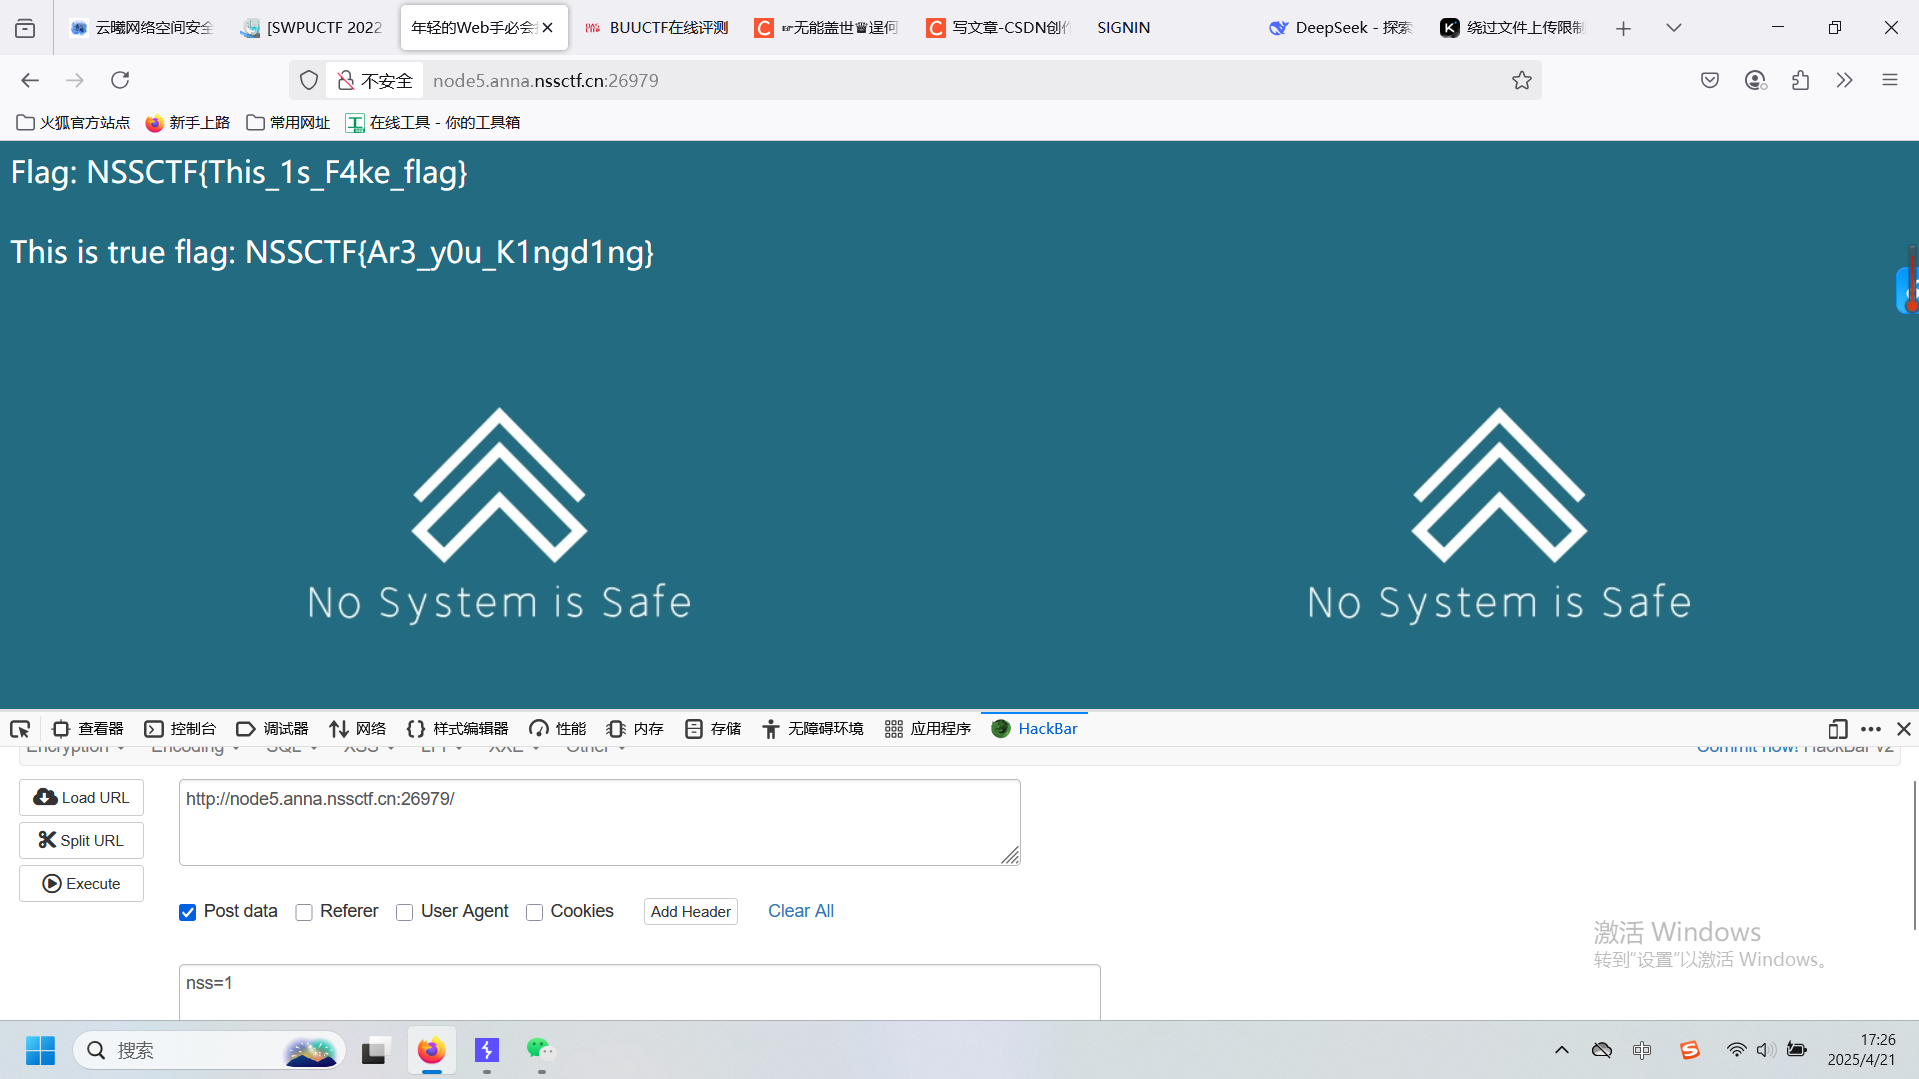Viewport: 1919px width, 1079px height.
Task: Open recent browsing Firefox View icon
Action: pyautogui.click(x=25, y=28)
